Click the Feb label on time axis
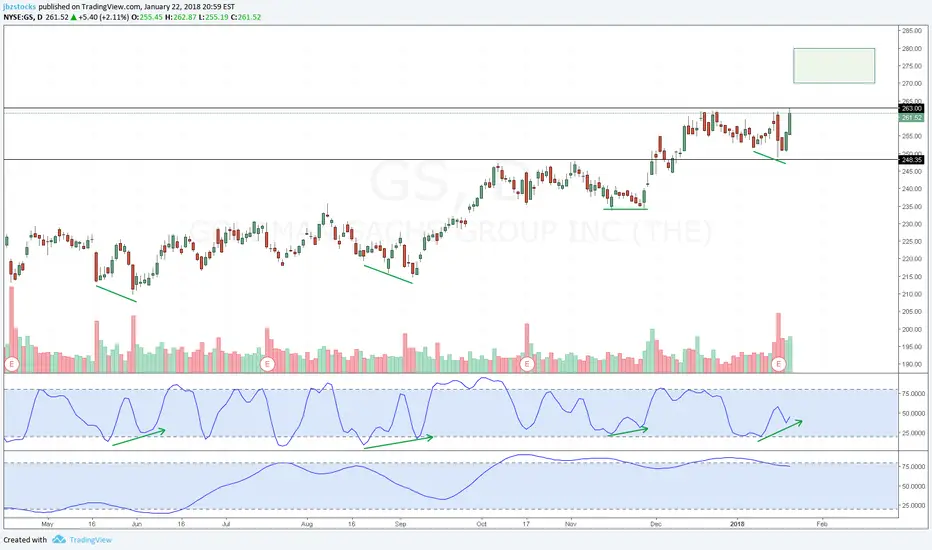 point(822,524)
